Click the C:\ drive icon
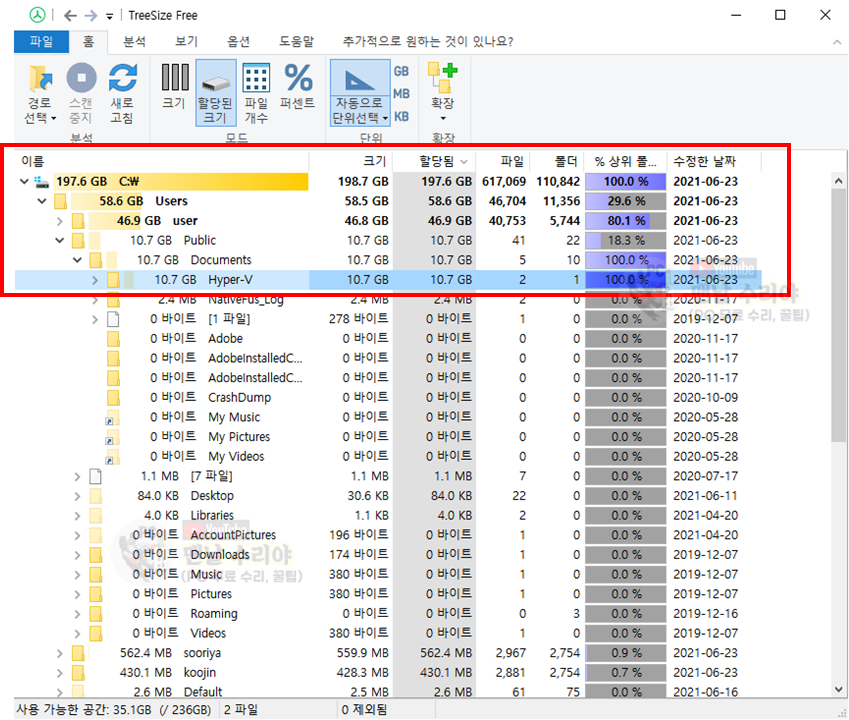Screen dimensions: 849x720 point(42,181)
